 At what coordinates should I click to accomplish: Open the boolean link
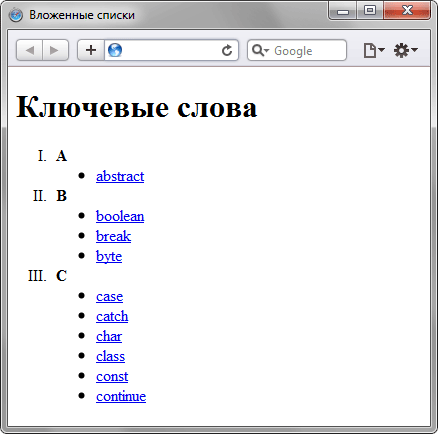120,216
